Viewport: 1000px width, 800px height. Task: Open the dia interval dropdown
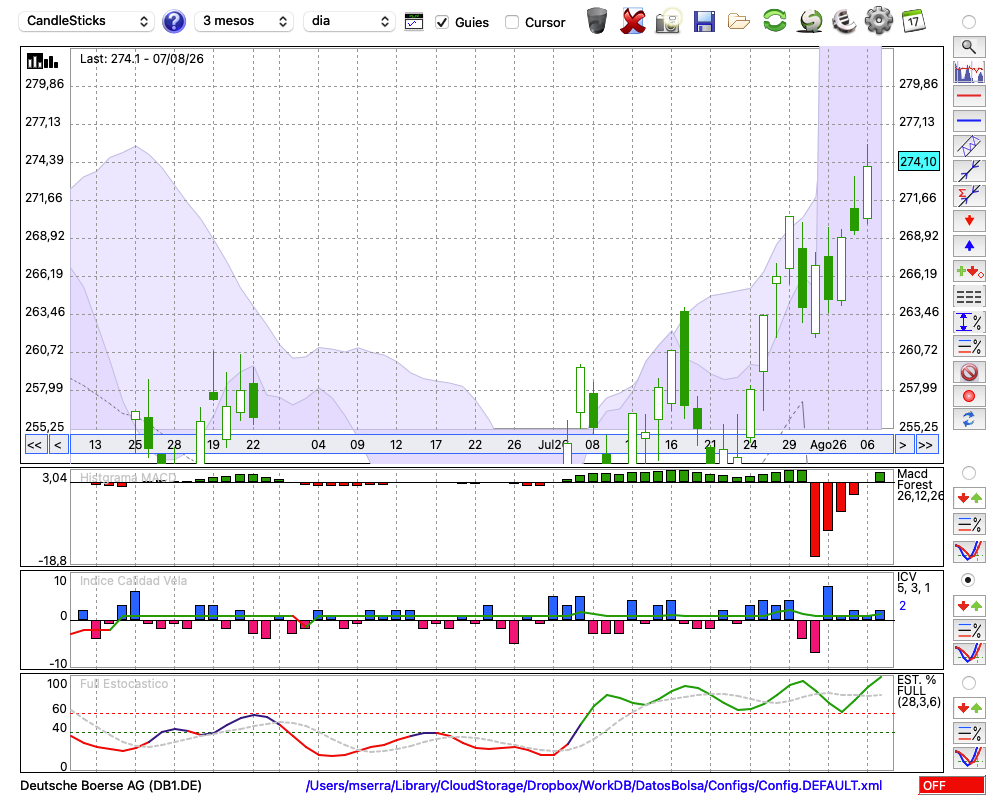pos(349,21)
